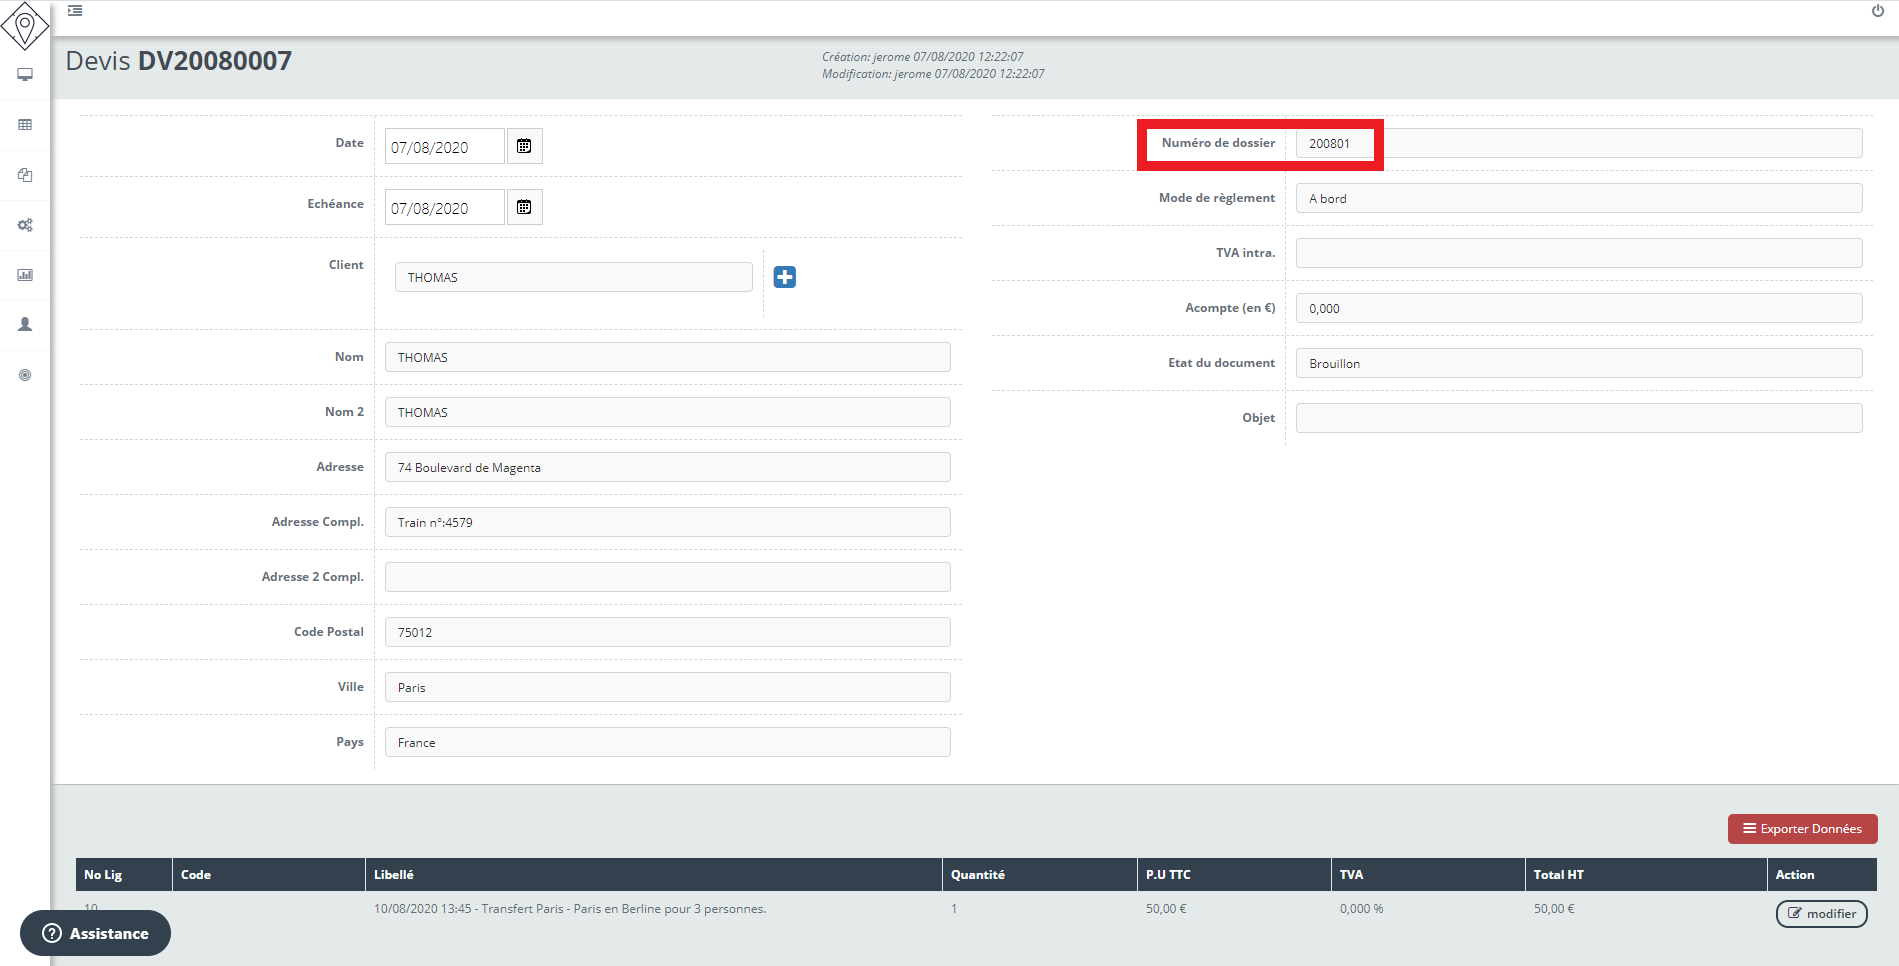Viewport: 1899px width, 966px height.
Task: Select the Mode de règlement field
Action: tap(1578, 198)
